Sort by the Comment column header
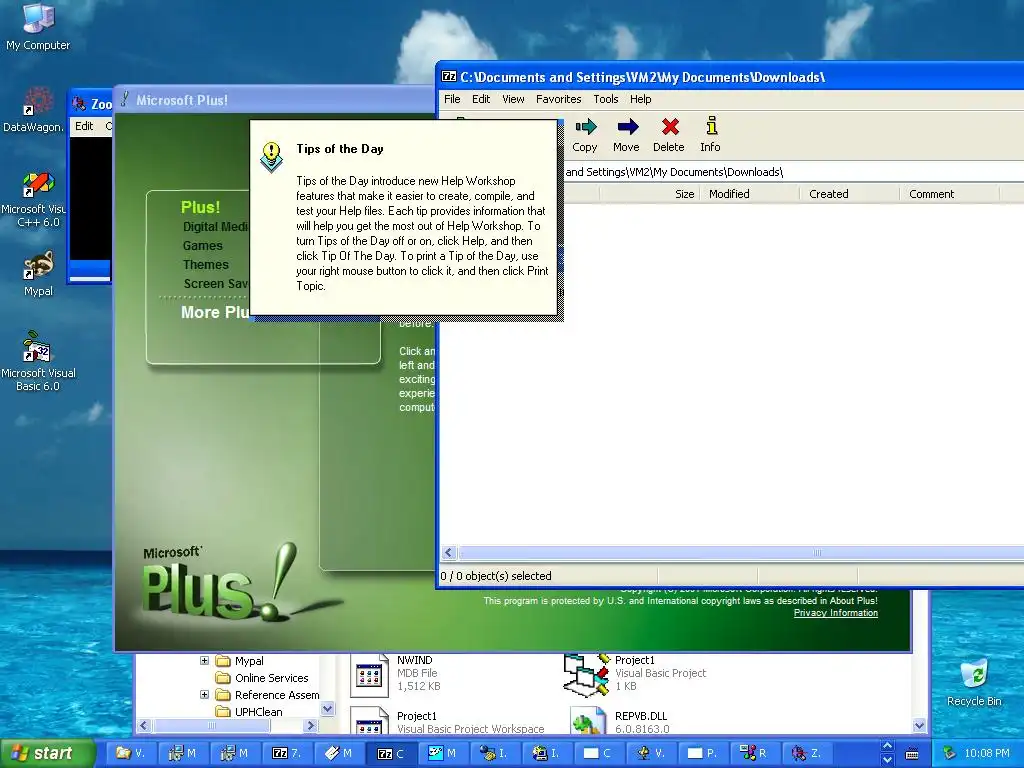The height and width of the screenshot is (768, 1024). point(950,194)
